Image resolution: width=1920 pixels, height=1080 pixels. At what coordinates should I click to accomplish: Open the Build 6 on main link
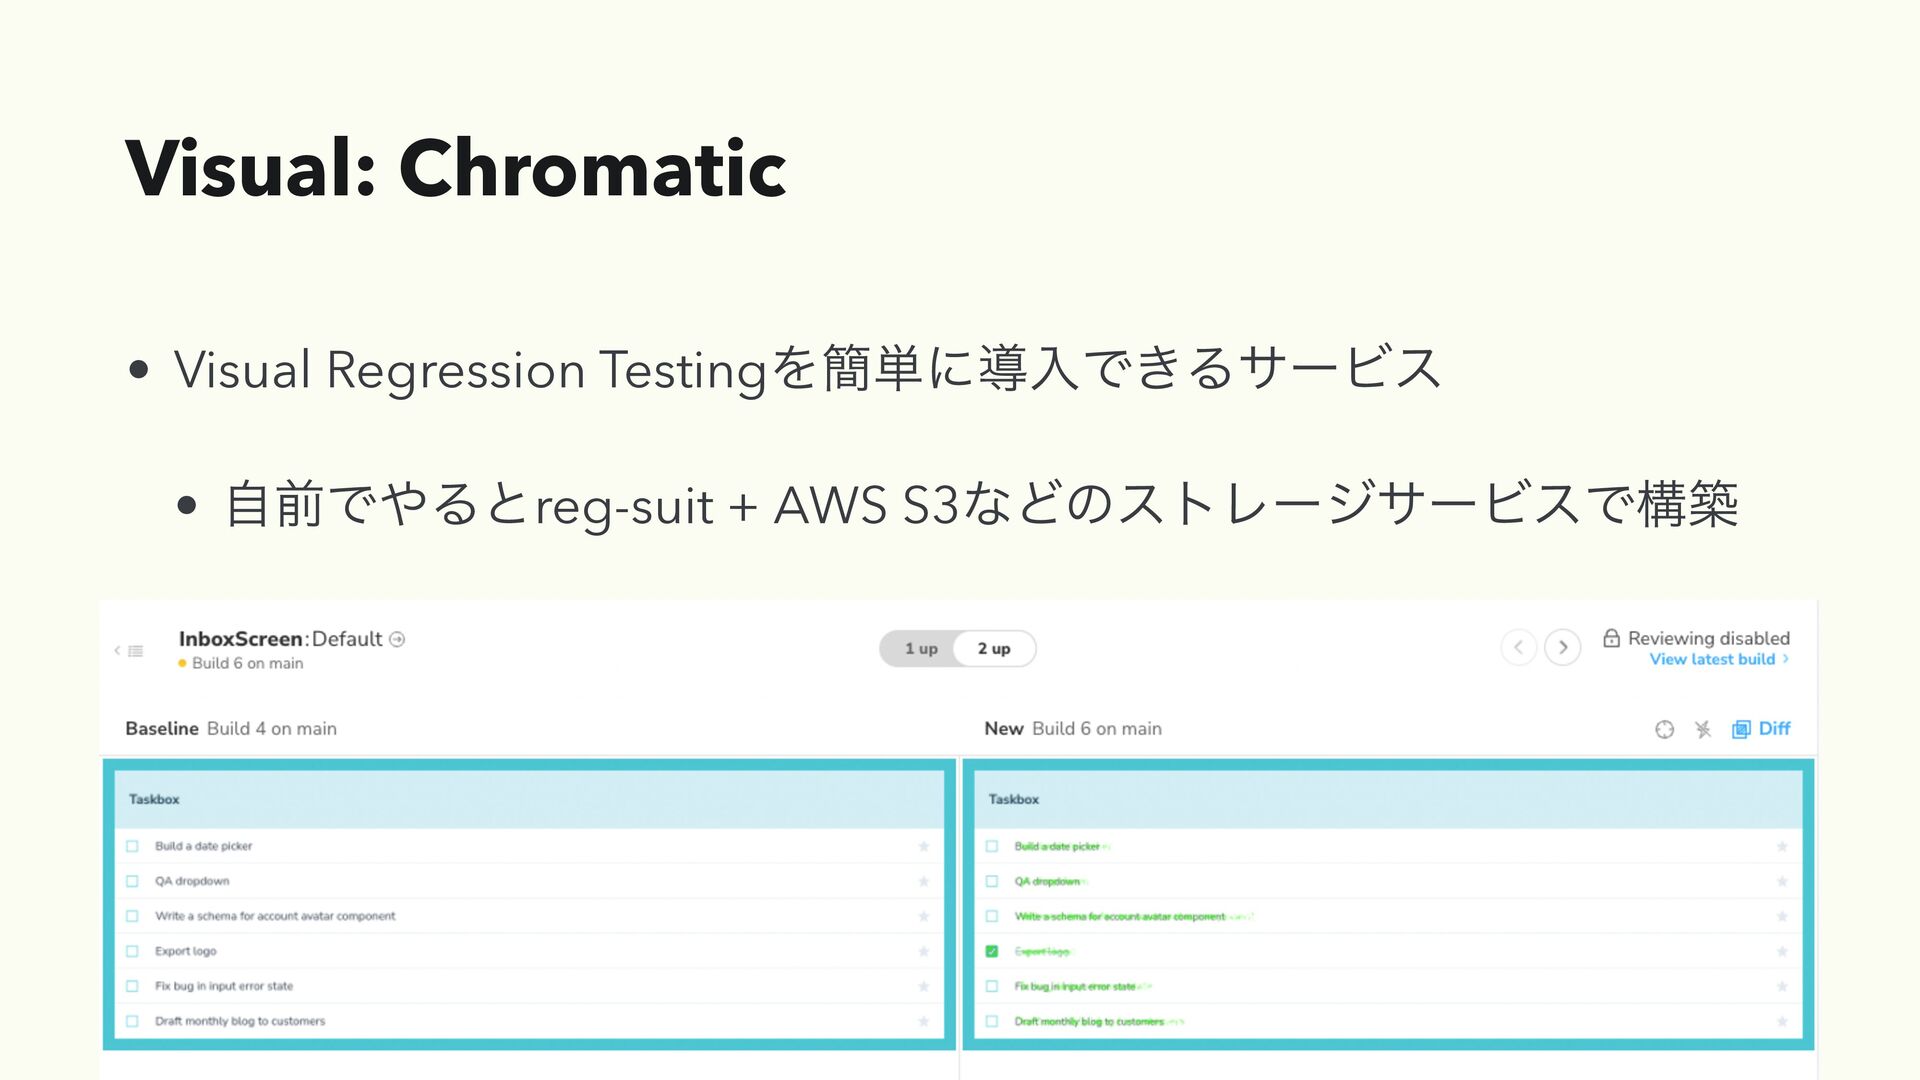(x=247, y=663)
